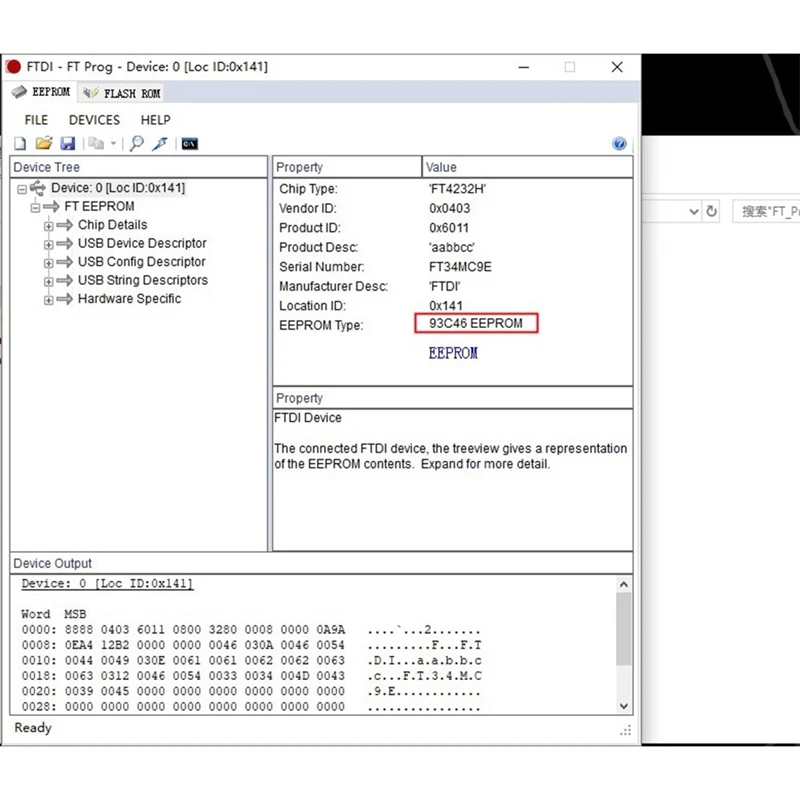Click the Open folder toolbar icon

click(x=44, y=144)
